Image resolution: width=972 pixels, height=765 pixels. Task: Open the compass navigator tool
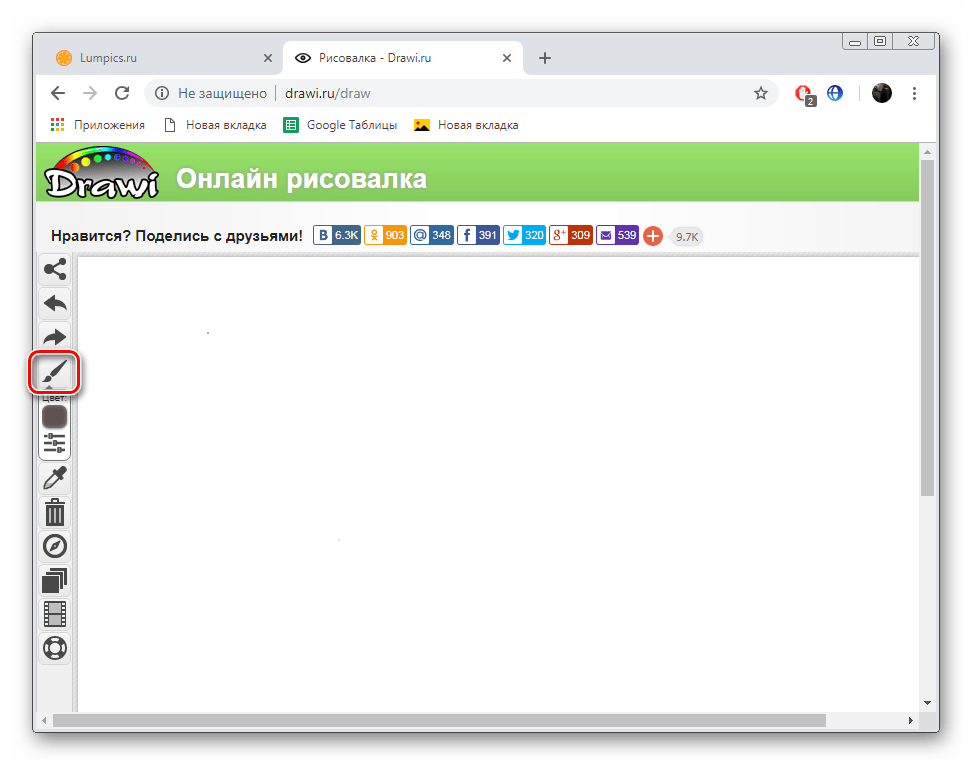54,546
